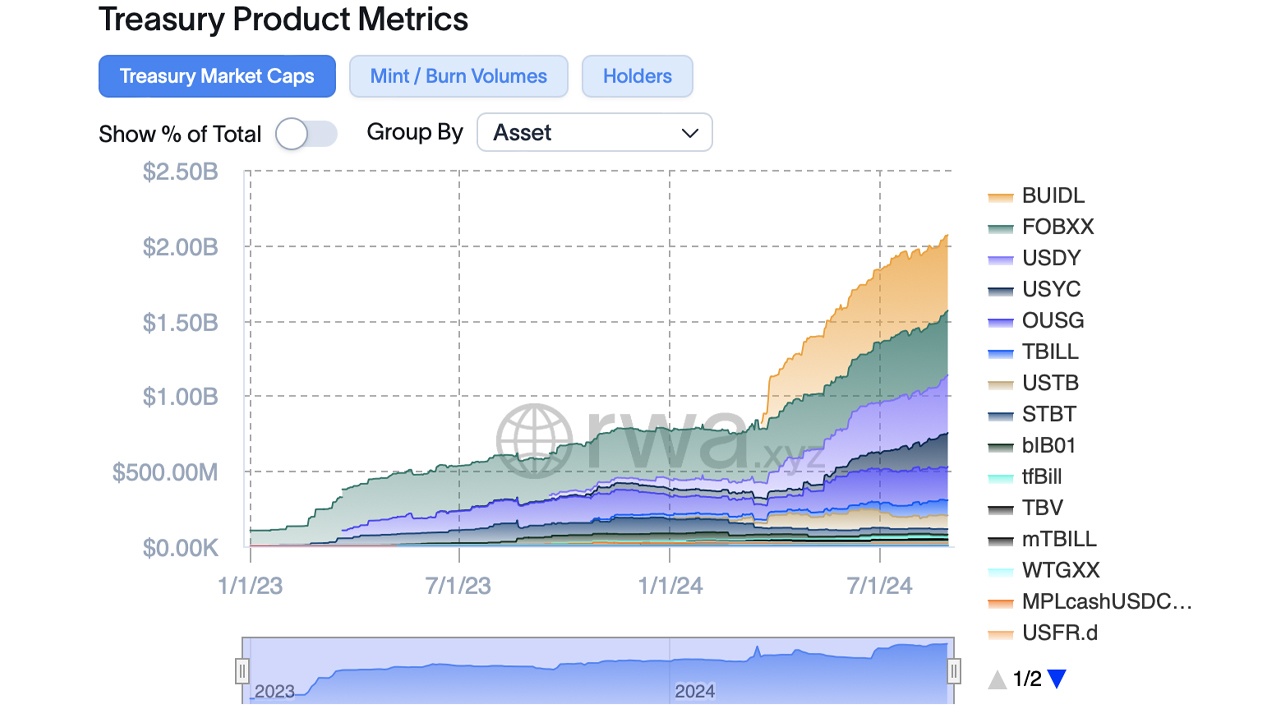Toggle the USYC series in the legend

point(1040,289)
